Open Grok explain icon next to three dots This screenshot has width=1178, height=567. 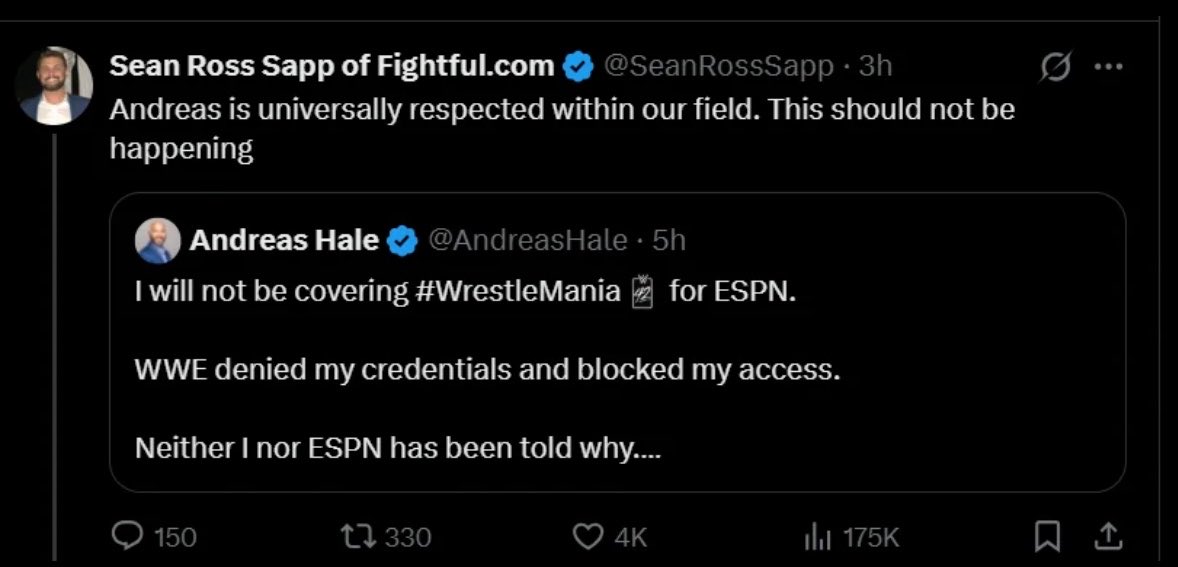point(1056,68)
